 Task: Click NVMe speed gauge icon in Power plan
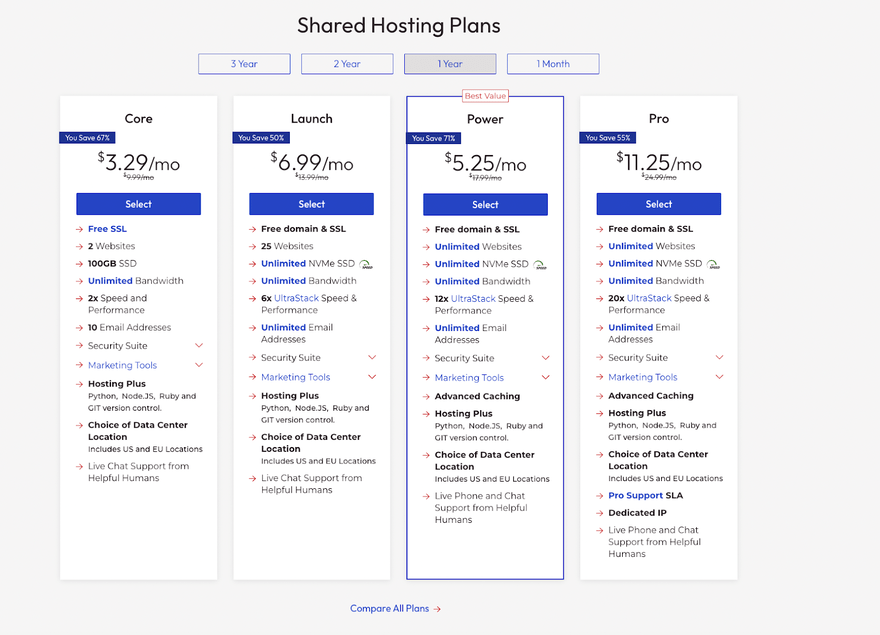coord(540,265)
